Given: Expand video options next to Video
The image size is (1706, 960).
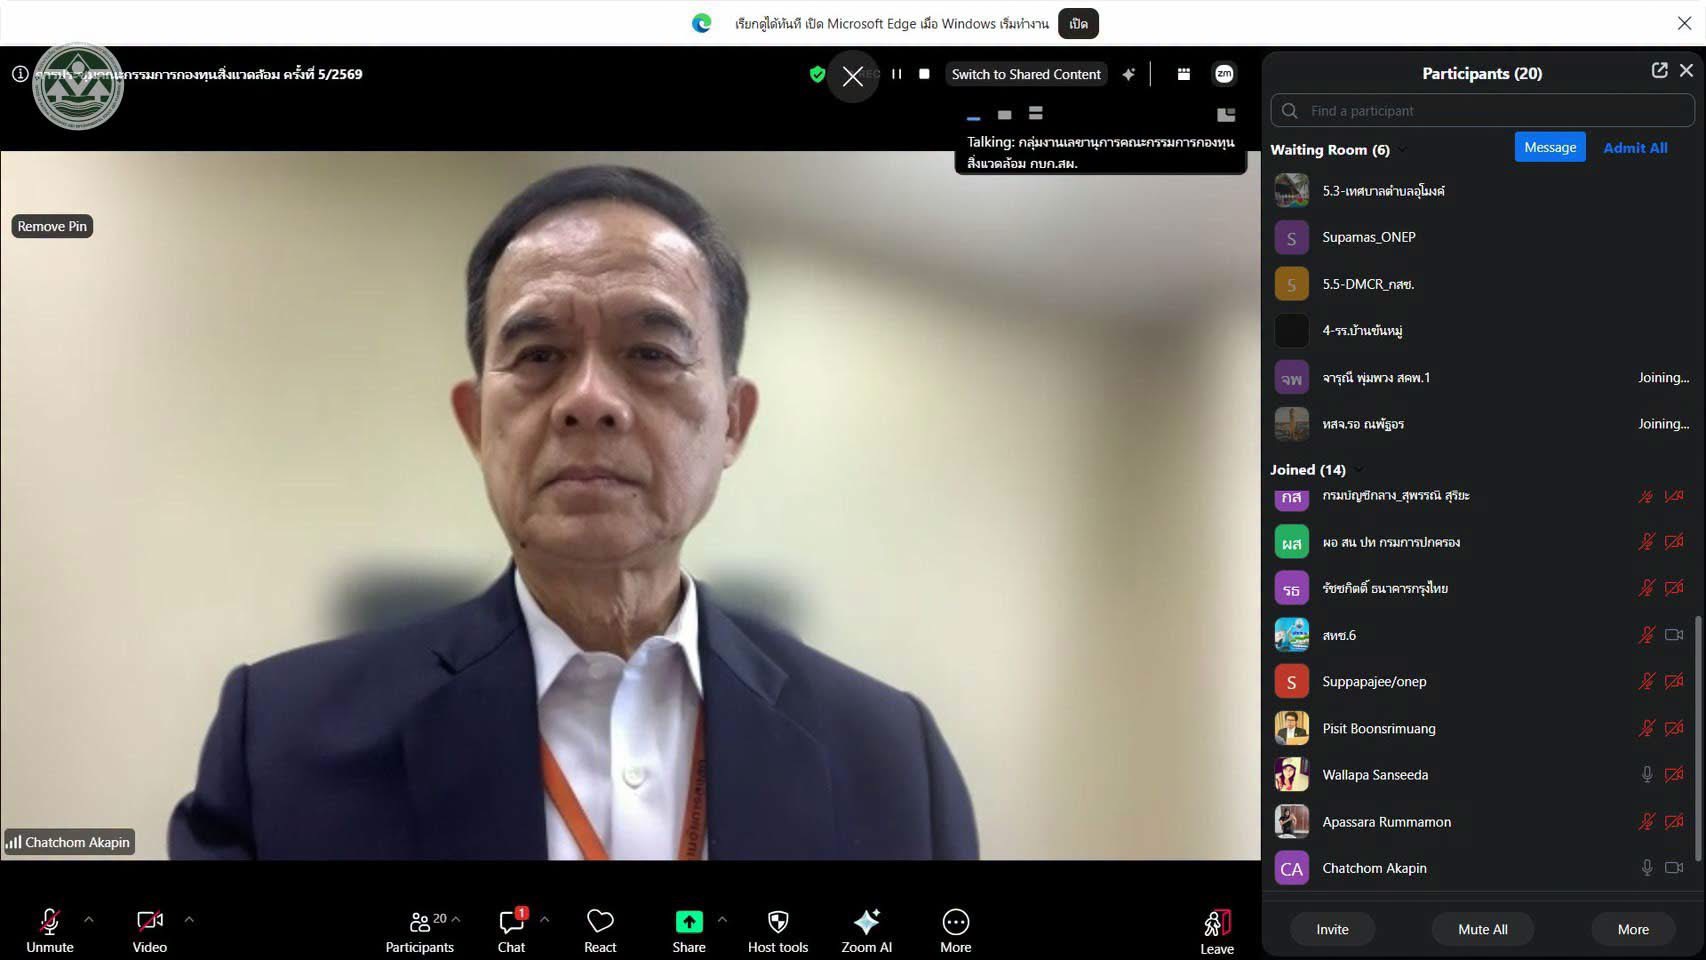Looking at the screenshot, I should click(189, 919).
